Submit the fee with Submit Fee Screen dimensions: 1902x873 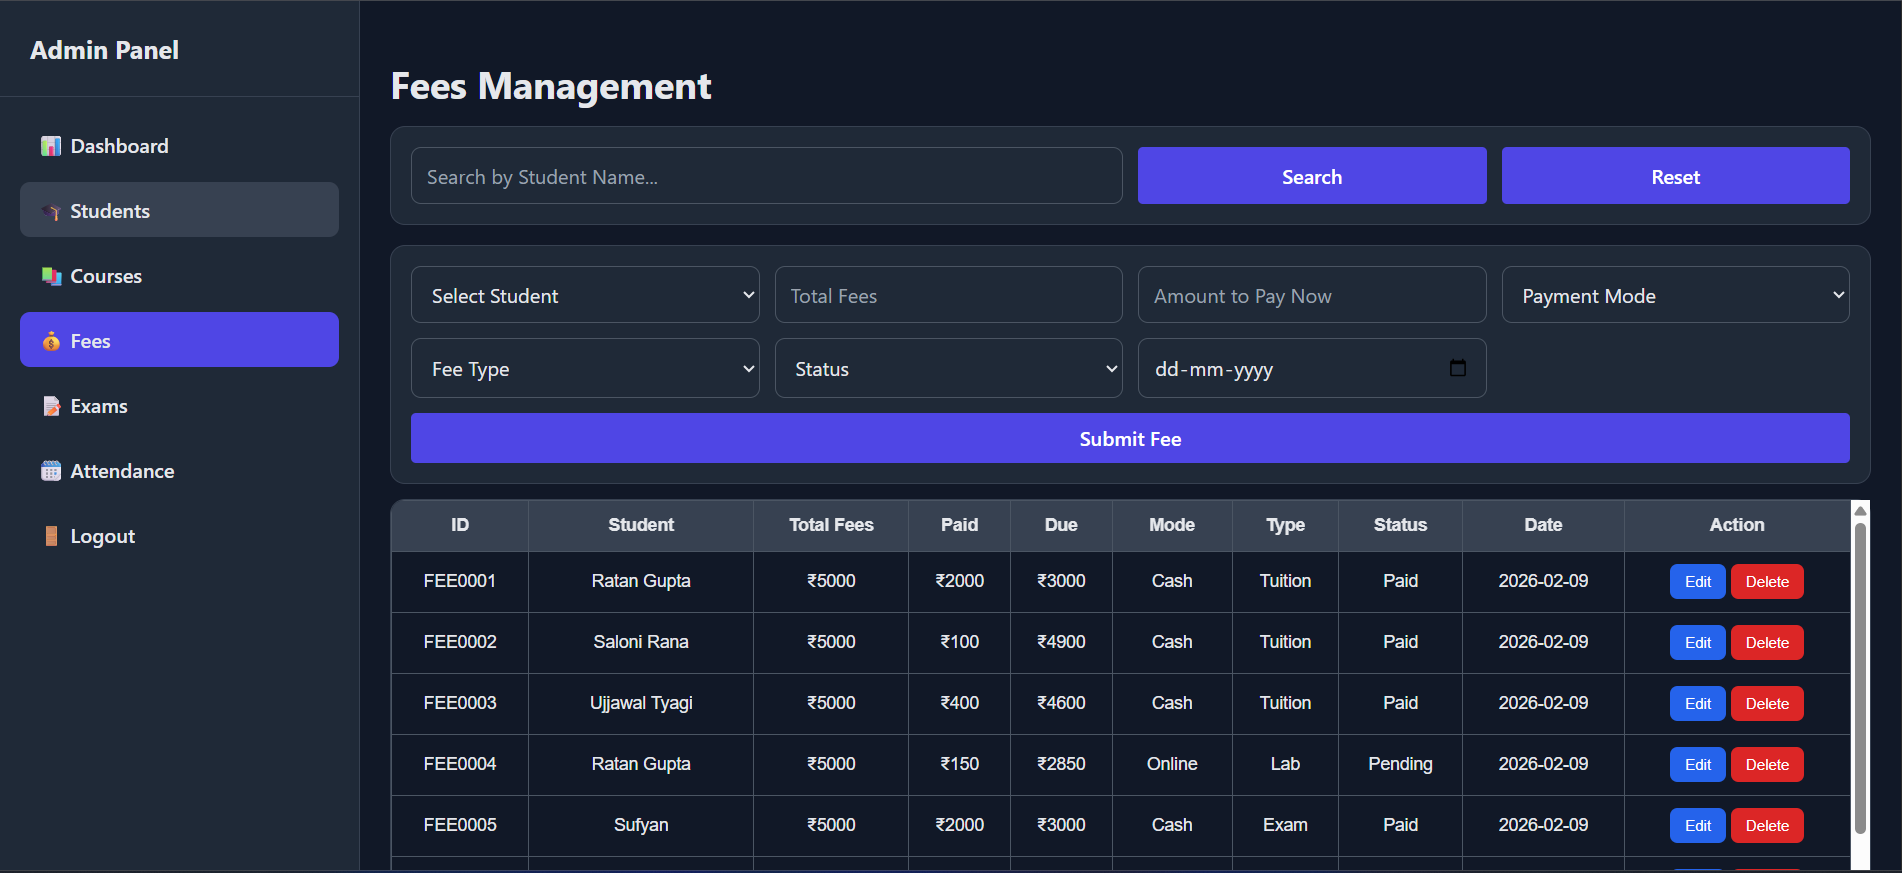click(x=1130, y=438)
